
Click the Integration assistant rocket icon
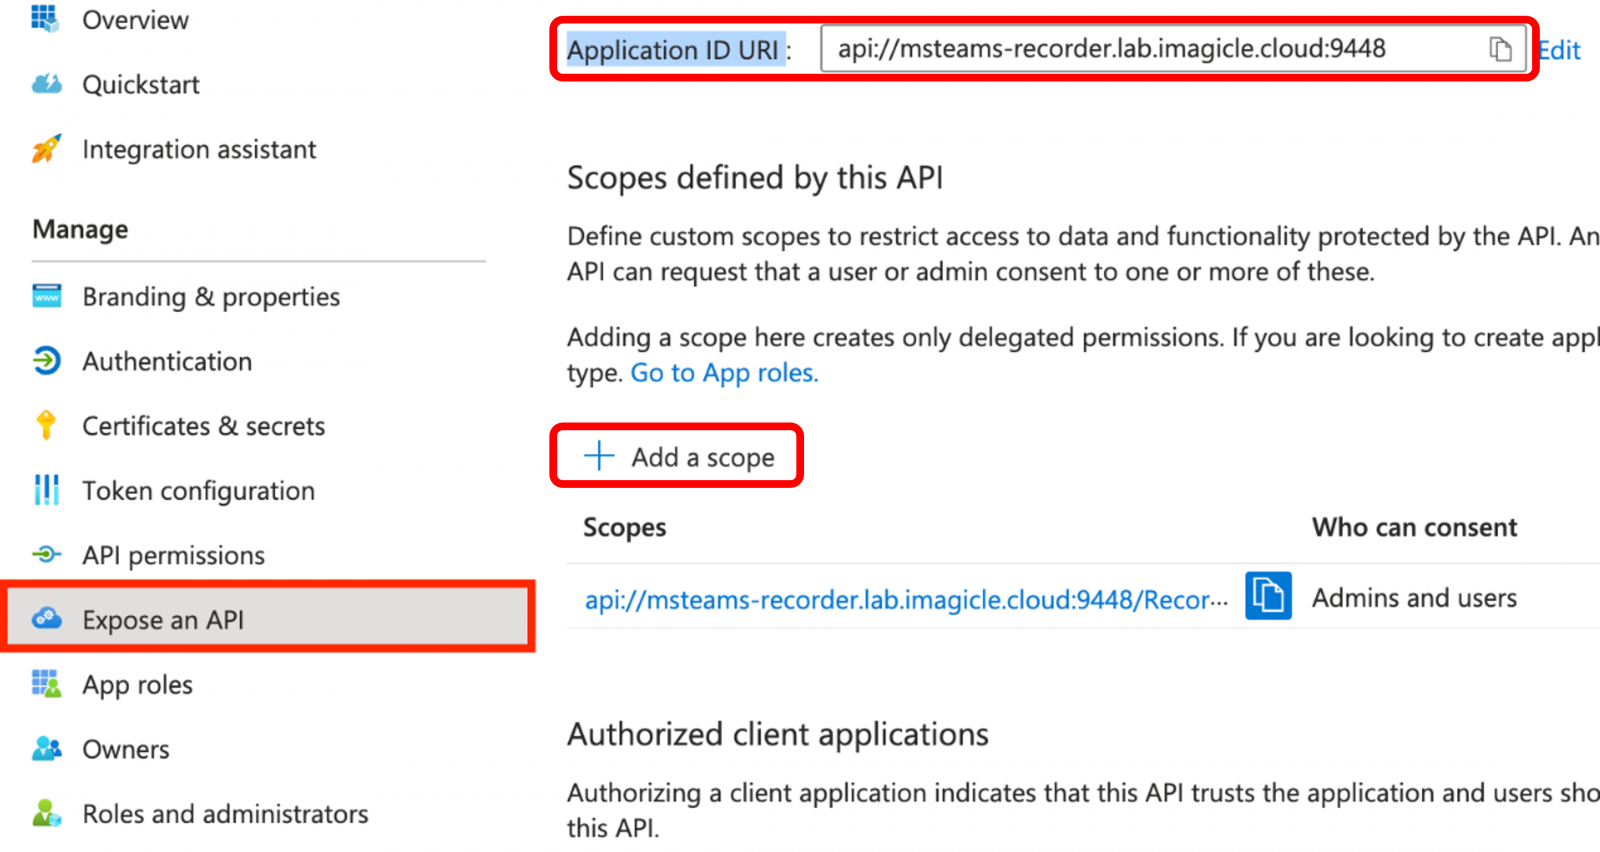tap(46, 149)
